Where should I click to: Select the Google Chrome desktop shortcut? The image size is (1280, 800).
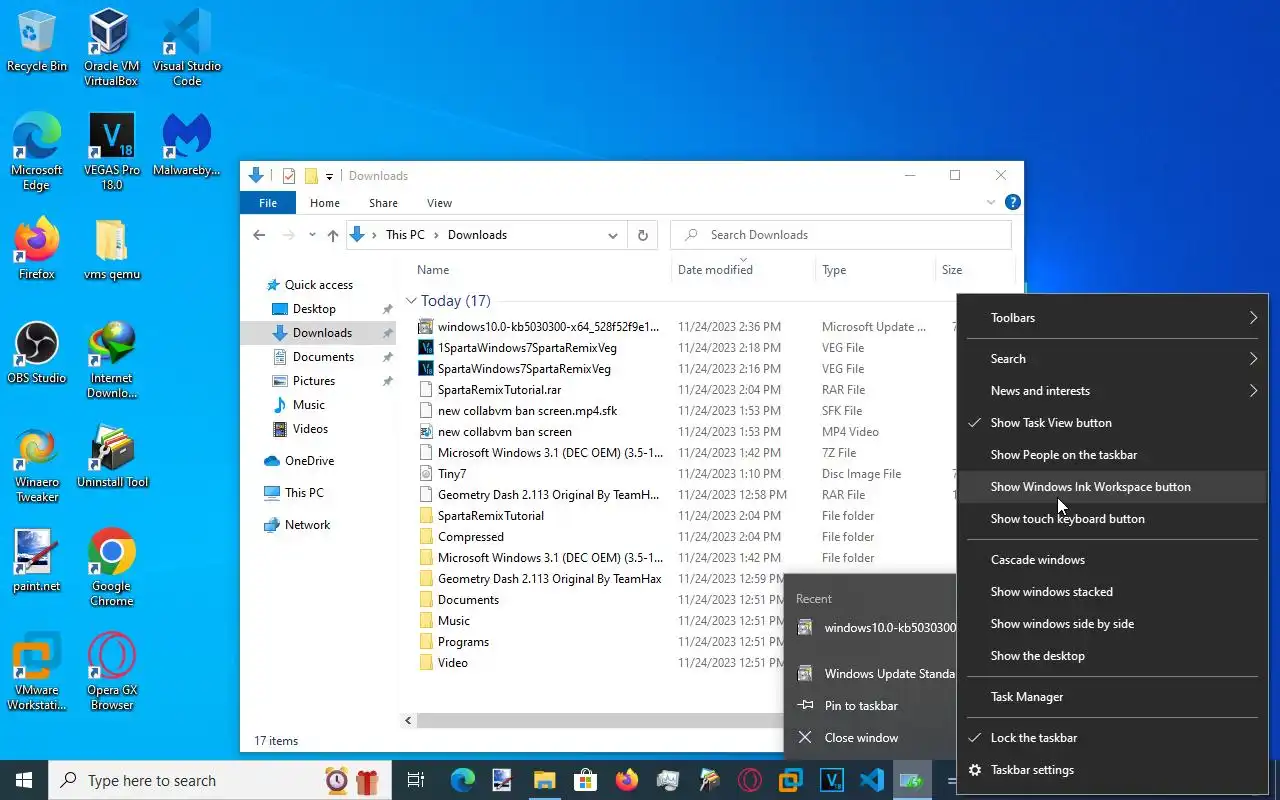click(x=111, y=568)
